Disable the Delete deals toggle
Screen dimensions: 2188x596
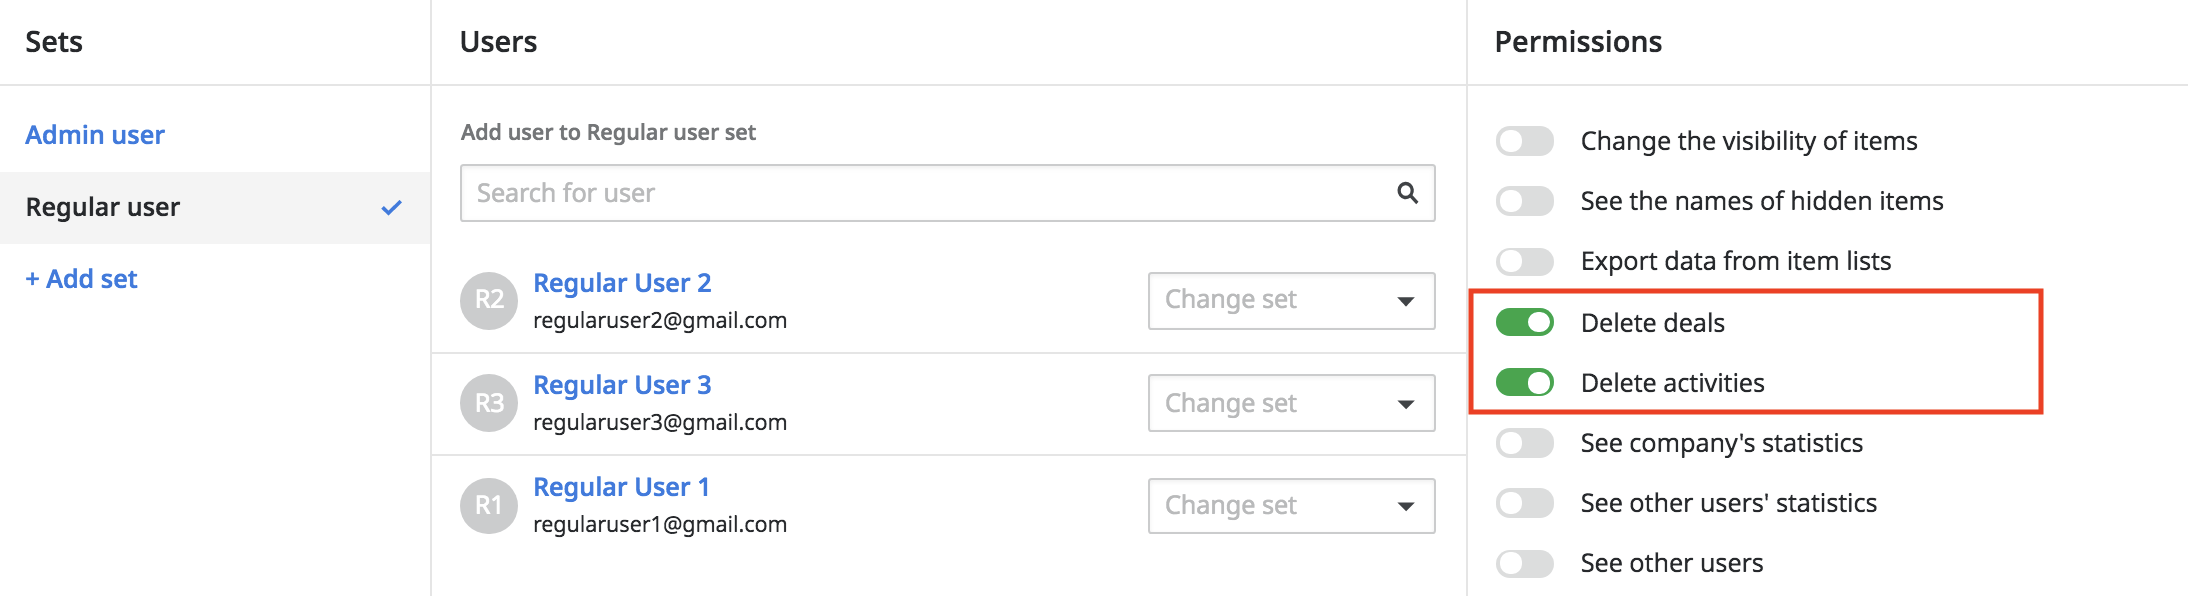1524,322
